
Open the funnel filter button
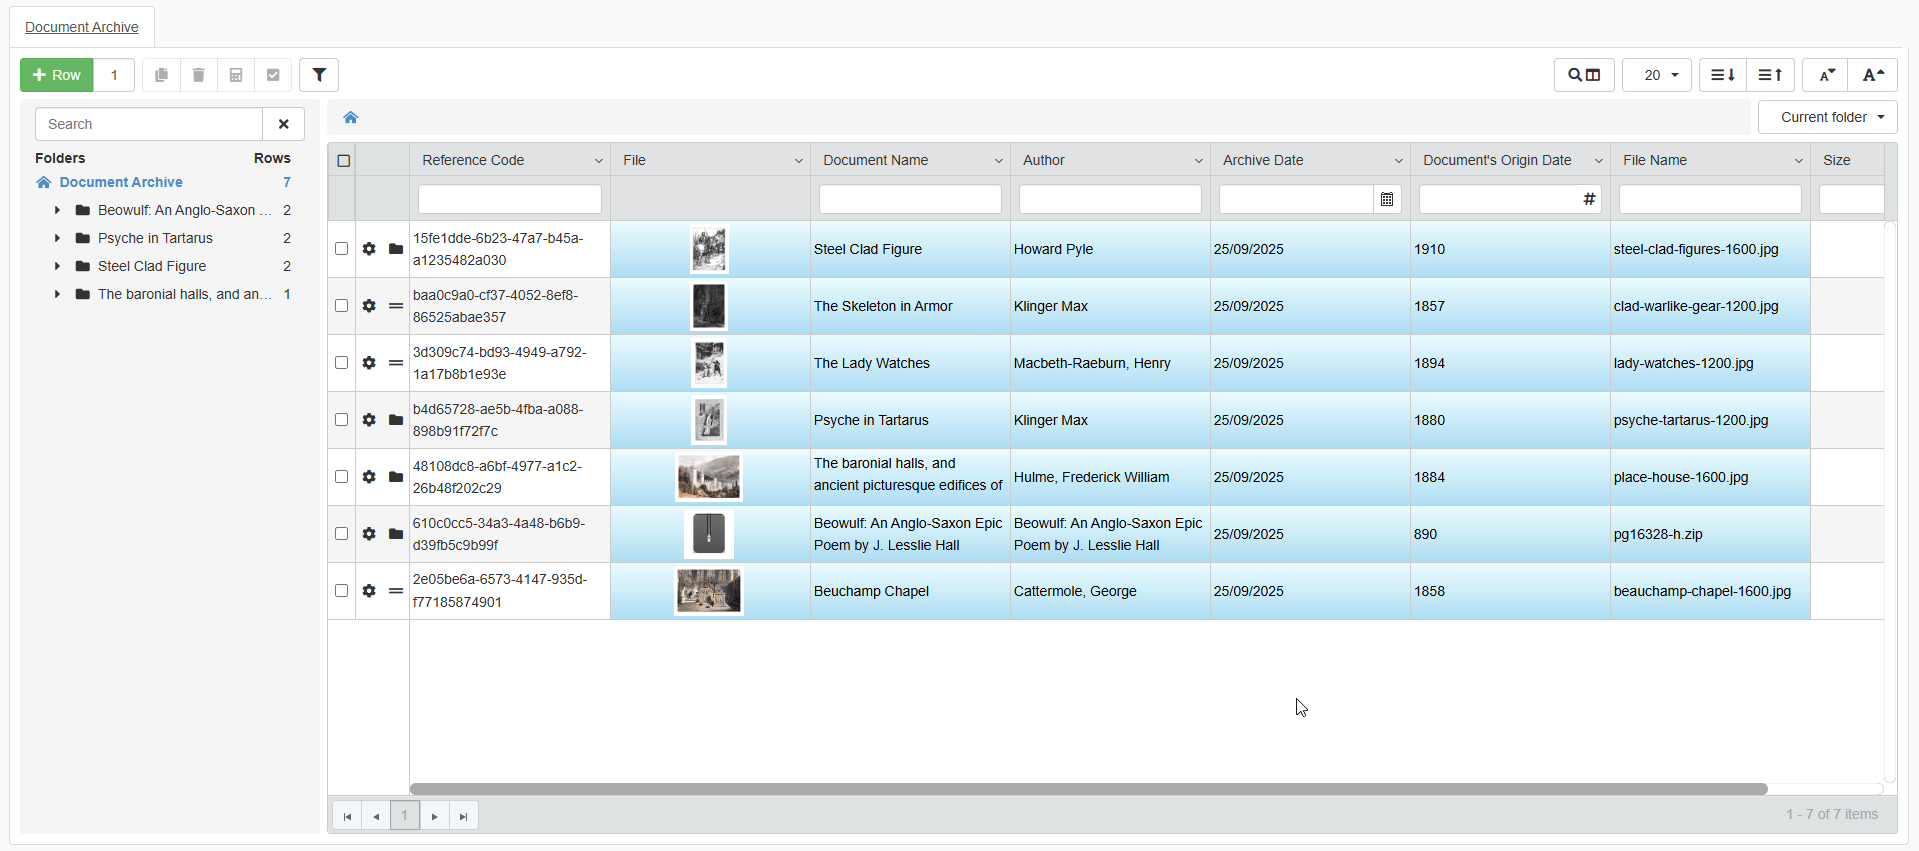pyautogui.click(x=319, y=75)
